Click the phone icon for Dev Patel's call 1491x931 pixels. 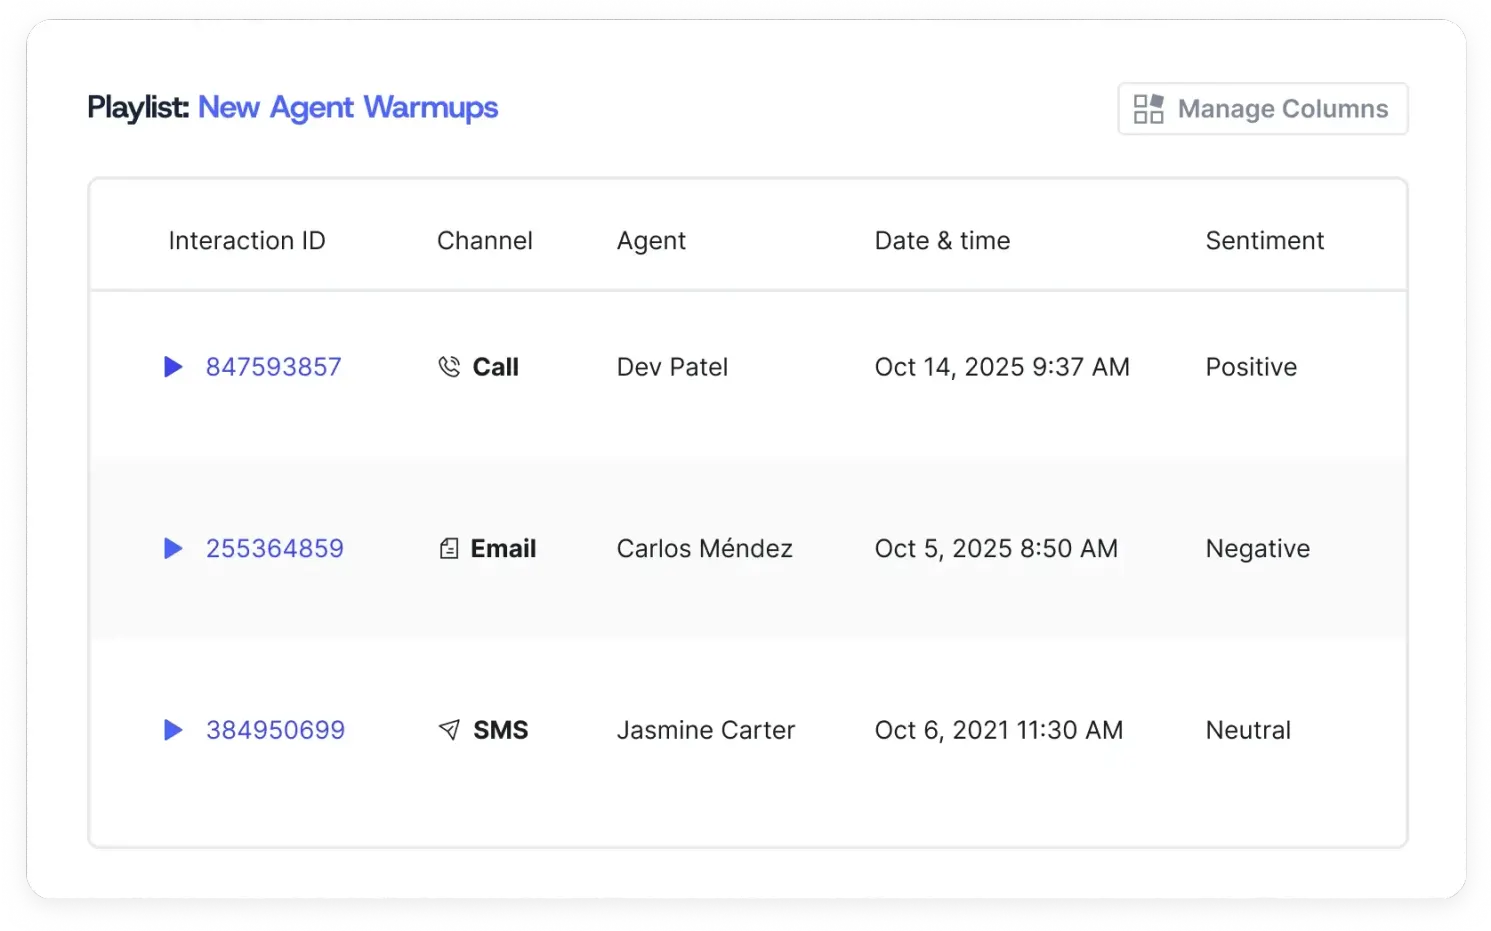pyautogui.click(x=449, y=366)
